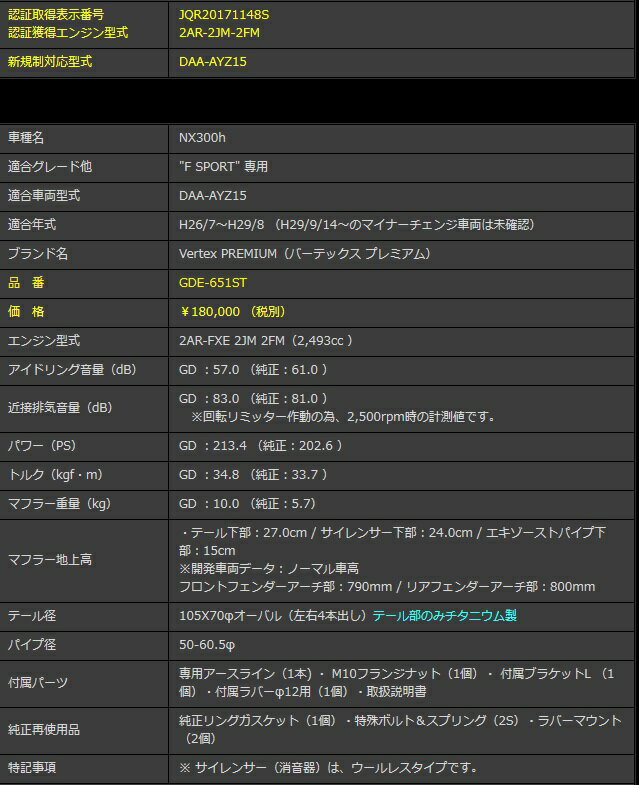Click the cyan テール部のみチタニウム製 text
The width and height of the screenshot is (639, 785).
[444, 616]
